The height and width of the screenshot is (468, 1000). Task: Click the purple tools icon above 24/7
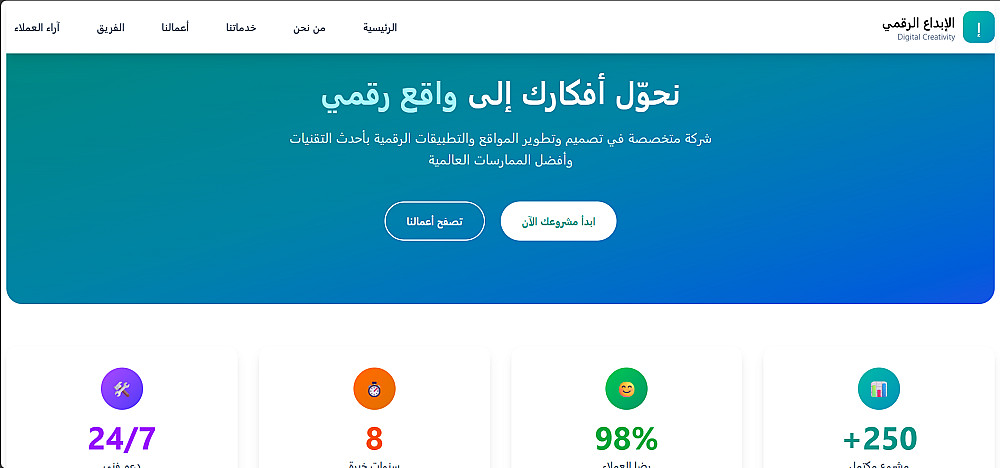[122, 389]
